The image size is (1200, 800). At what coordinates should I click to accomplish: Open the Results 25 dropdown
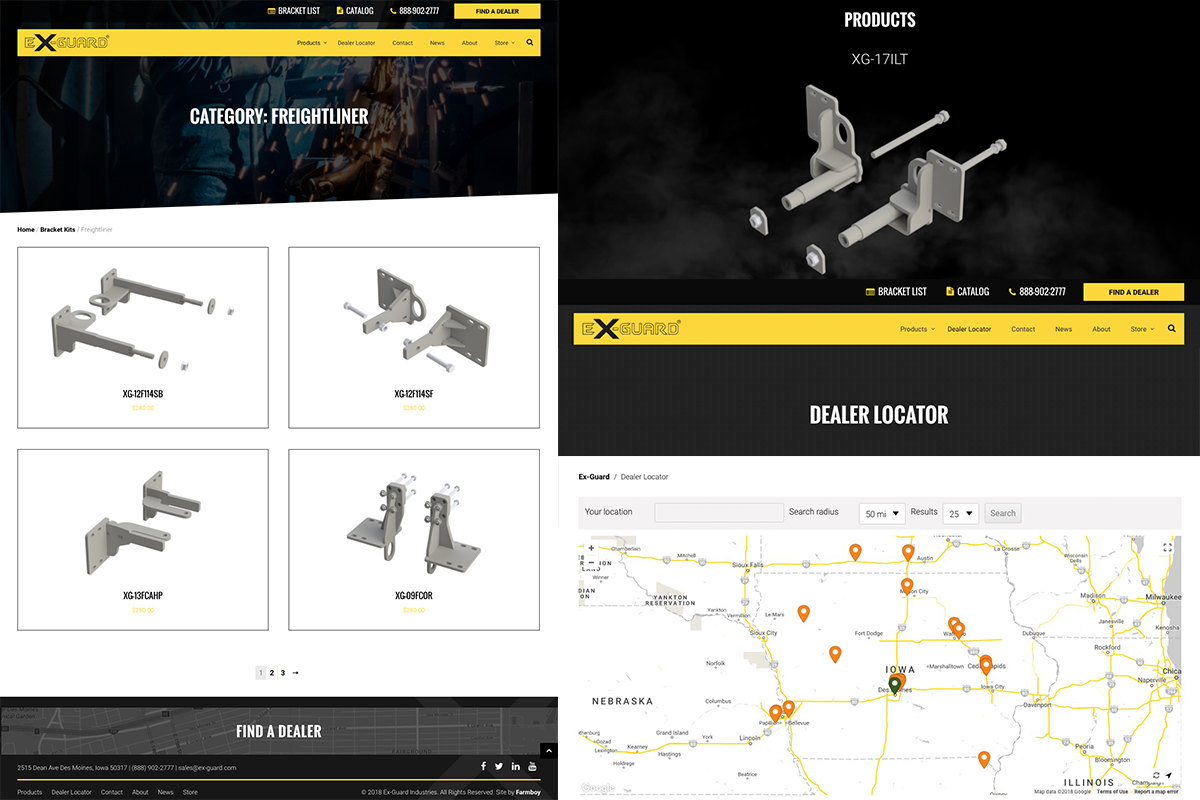point(960,513)
